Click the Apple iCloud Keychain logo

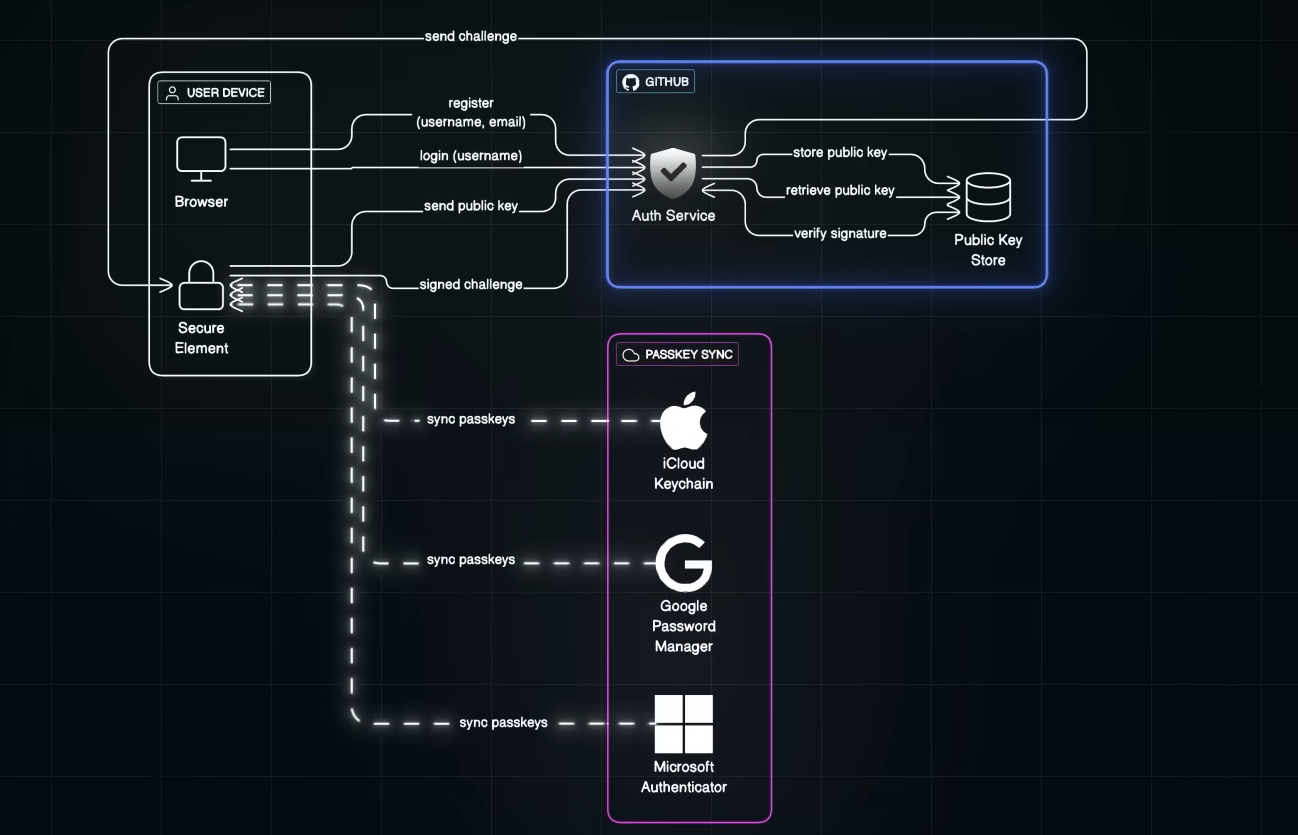point(684,422)
